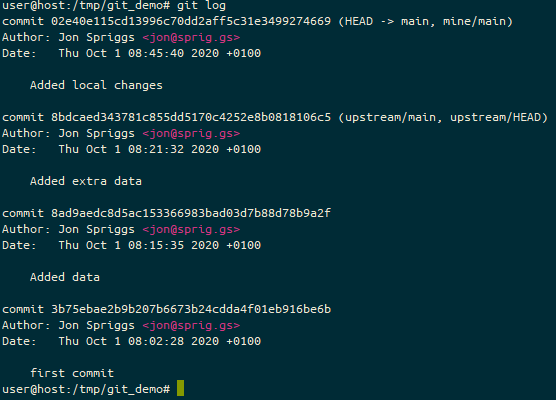Click the 'Added extra data' commit message
The image size is (556, 400).
tap(86, 181)
